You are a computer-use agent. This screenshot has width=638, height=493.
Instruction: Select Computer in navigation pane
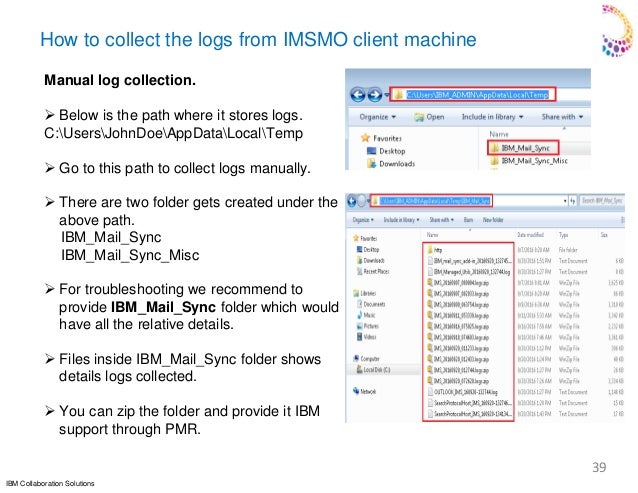click(x=366, y=359)
